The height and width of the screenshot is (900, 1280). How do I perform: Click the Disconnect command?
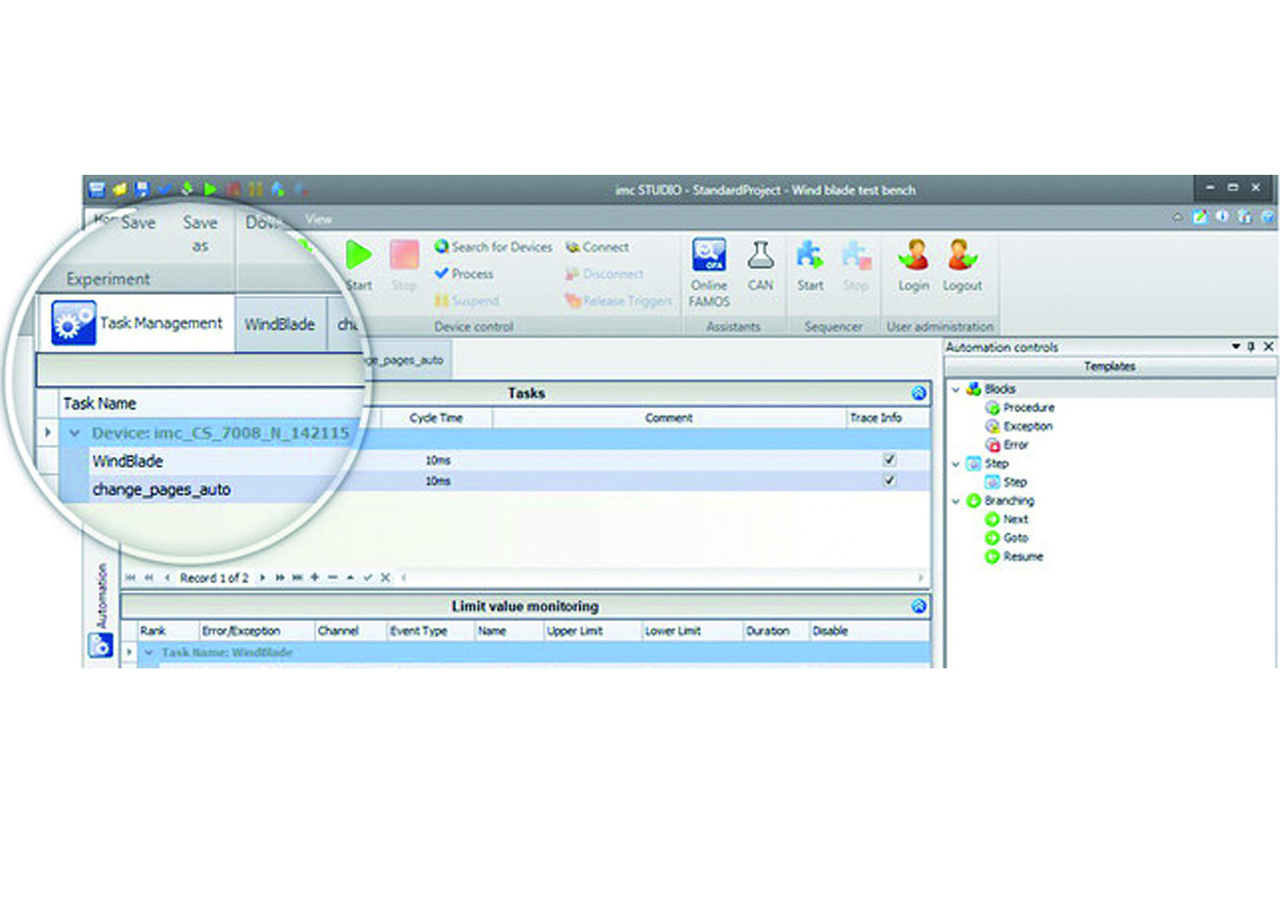[604, 273]
